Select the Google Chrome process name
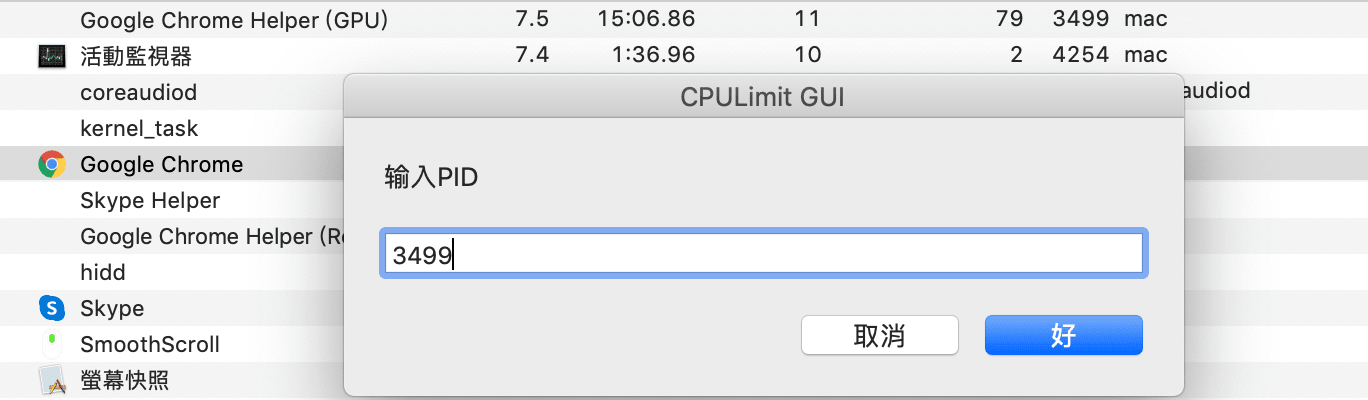The image size is (1368, 400). click(161, 164)
